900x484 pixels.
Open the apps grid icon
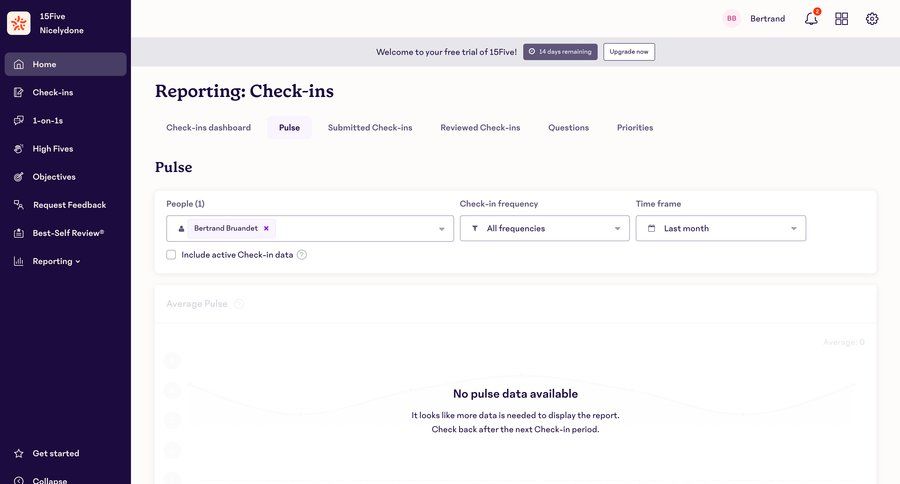pos(842,19)
